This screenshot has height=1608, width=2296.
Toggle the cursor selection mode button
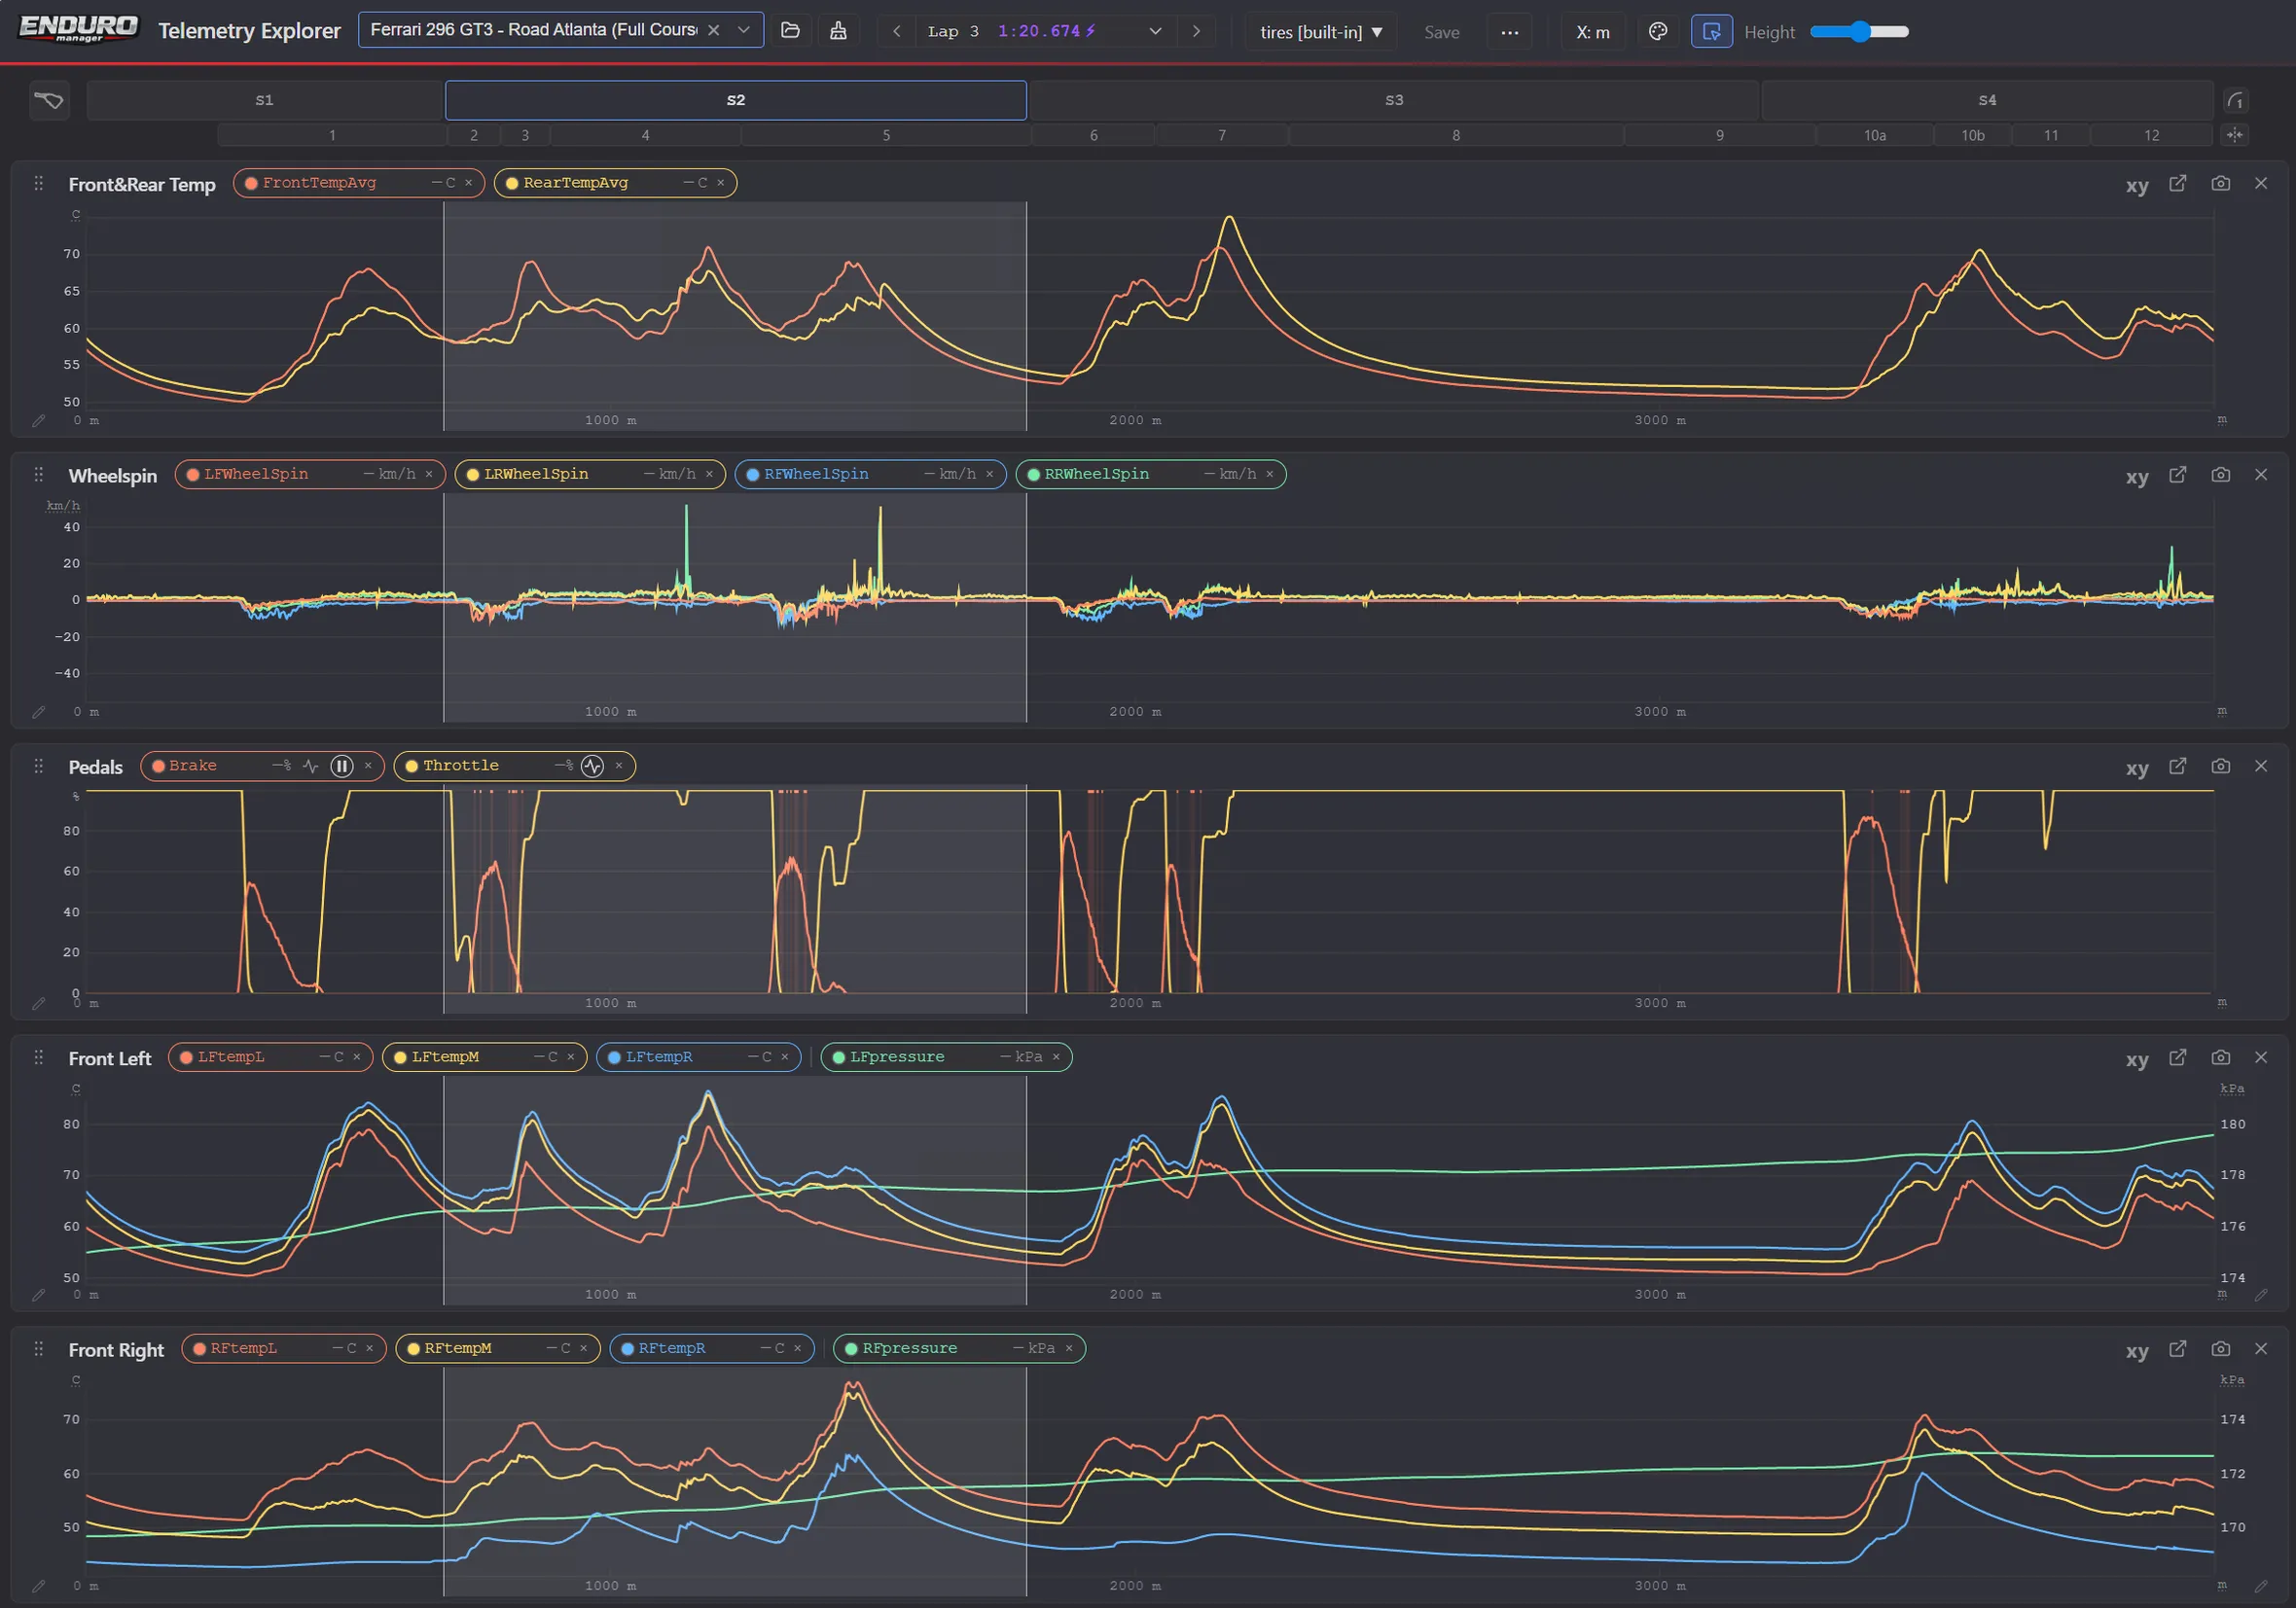[x=1711, y=31]
